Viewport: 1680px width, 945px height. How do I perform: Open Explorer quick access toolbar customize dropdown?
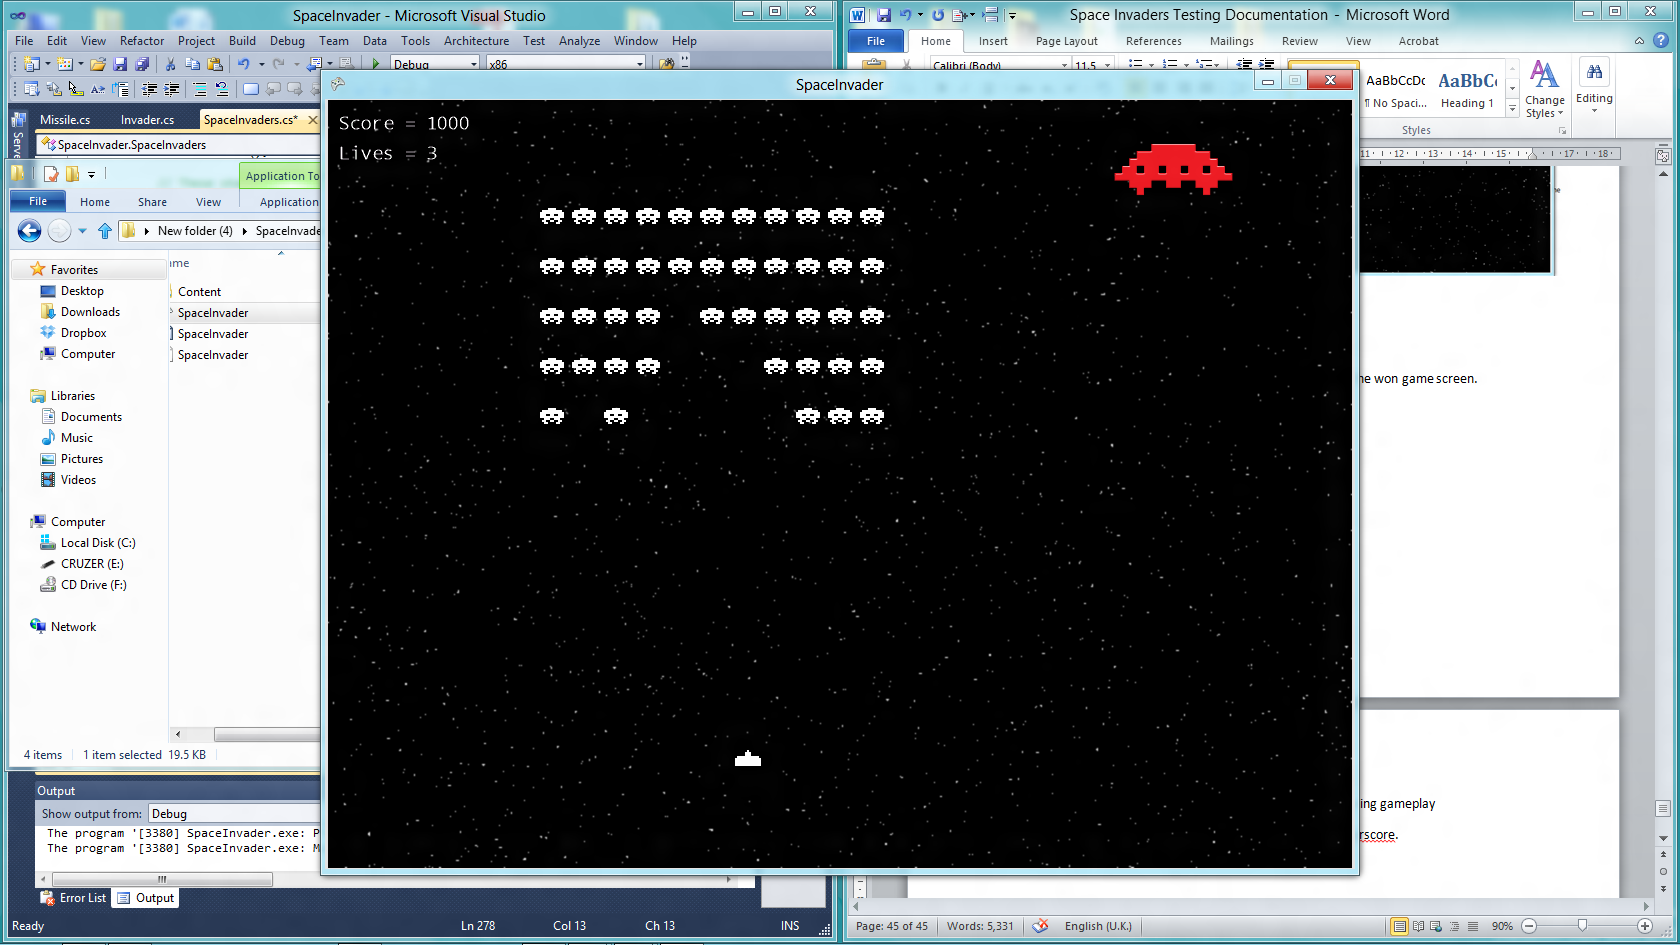[x=91, y=174]
